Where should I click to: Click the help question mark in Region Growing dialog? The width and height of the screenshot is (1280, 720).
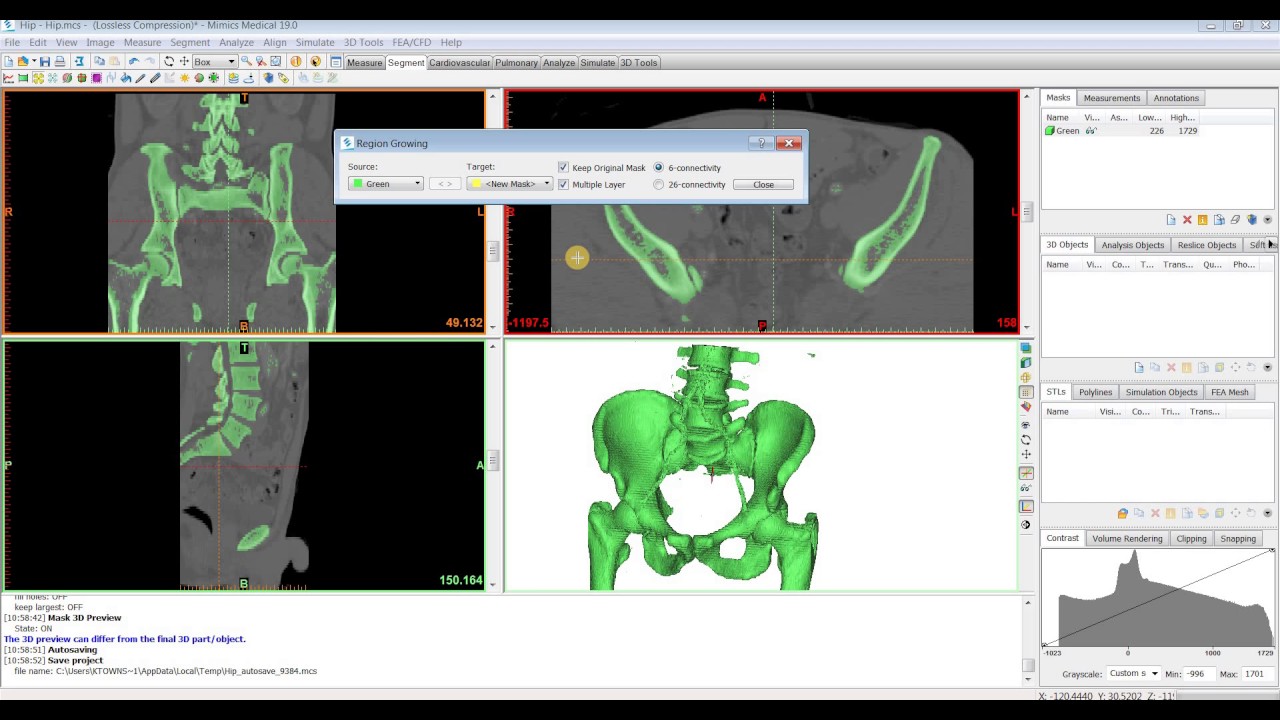pos(761,143)
